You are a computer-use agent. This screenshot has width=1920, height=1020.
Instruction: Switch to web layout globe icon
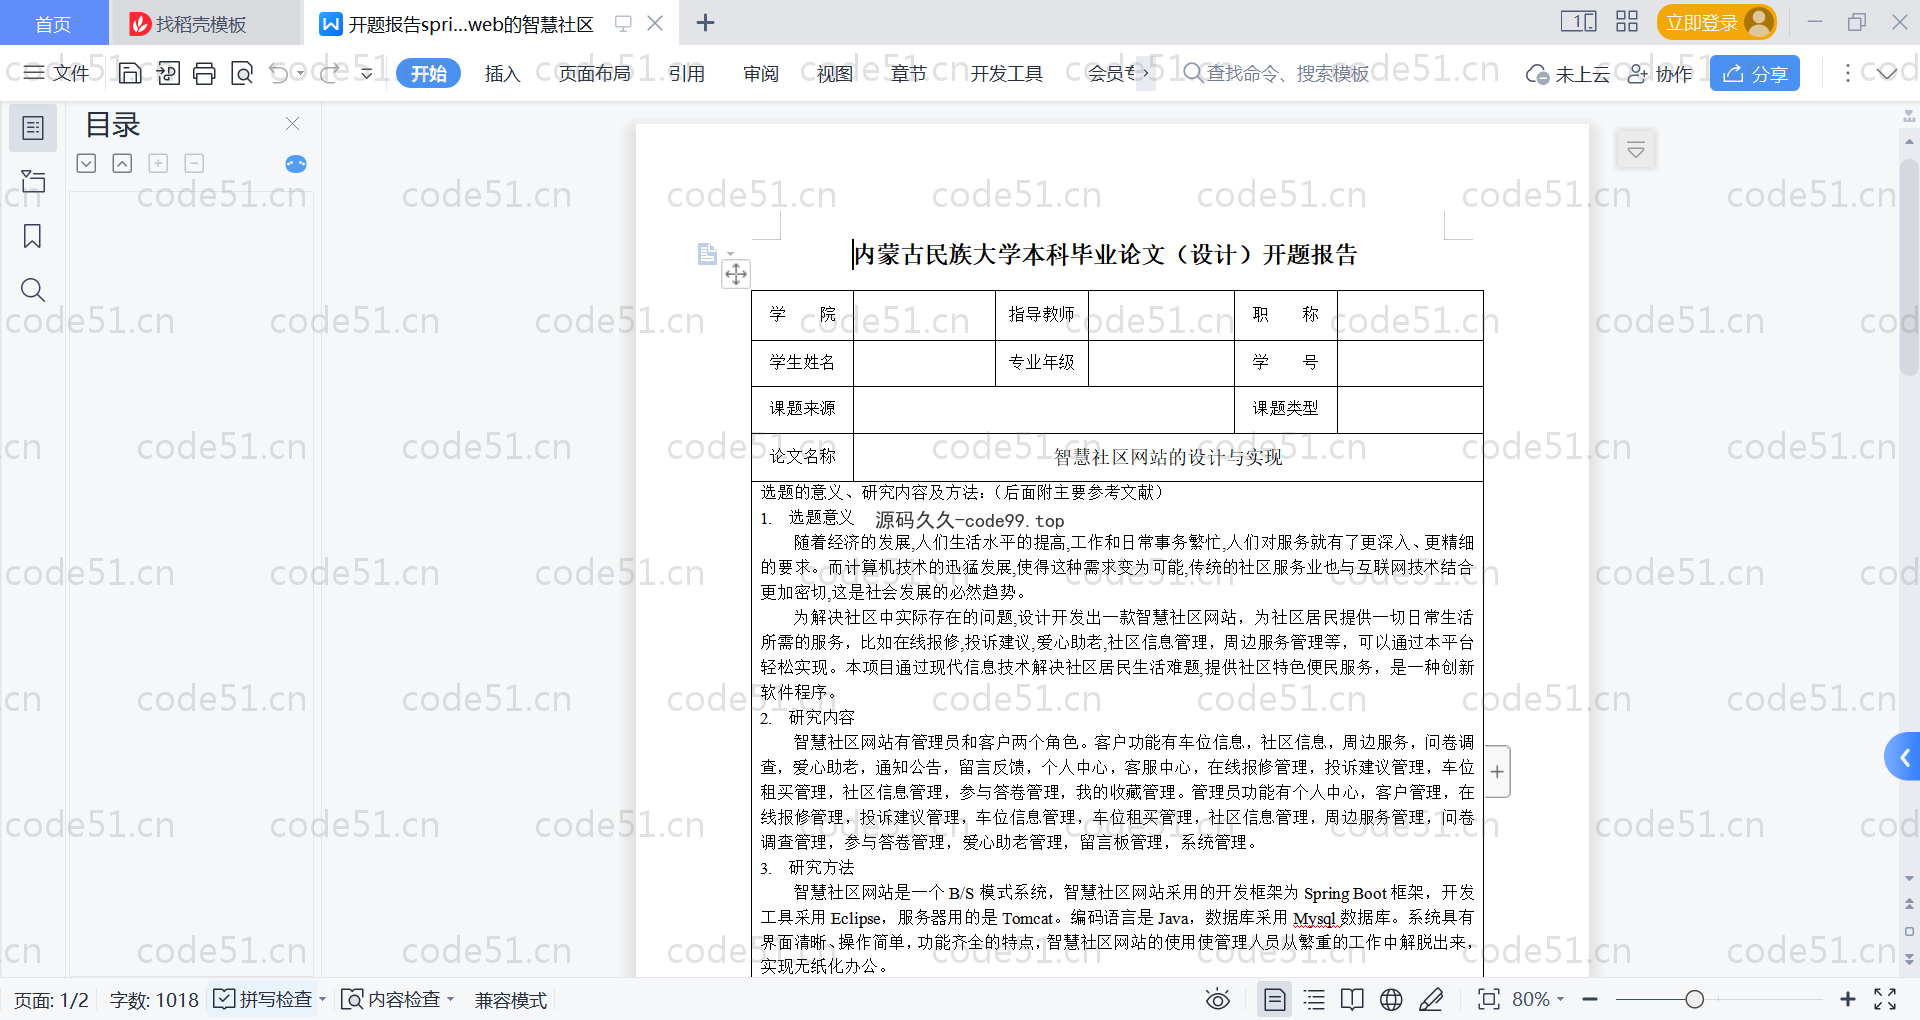point(1391,999)
